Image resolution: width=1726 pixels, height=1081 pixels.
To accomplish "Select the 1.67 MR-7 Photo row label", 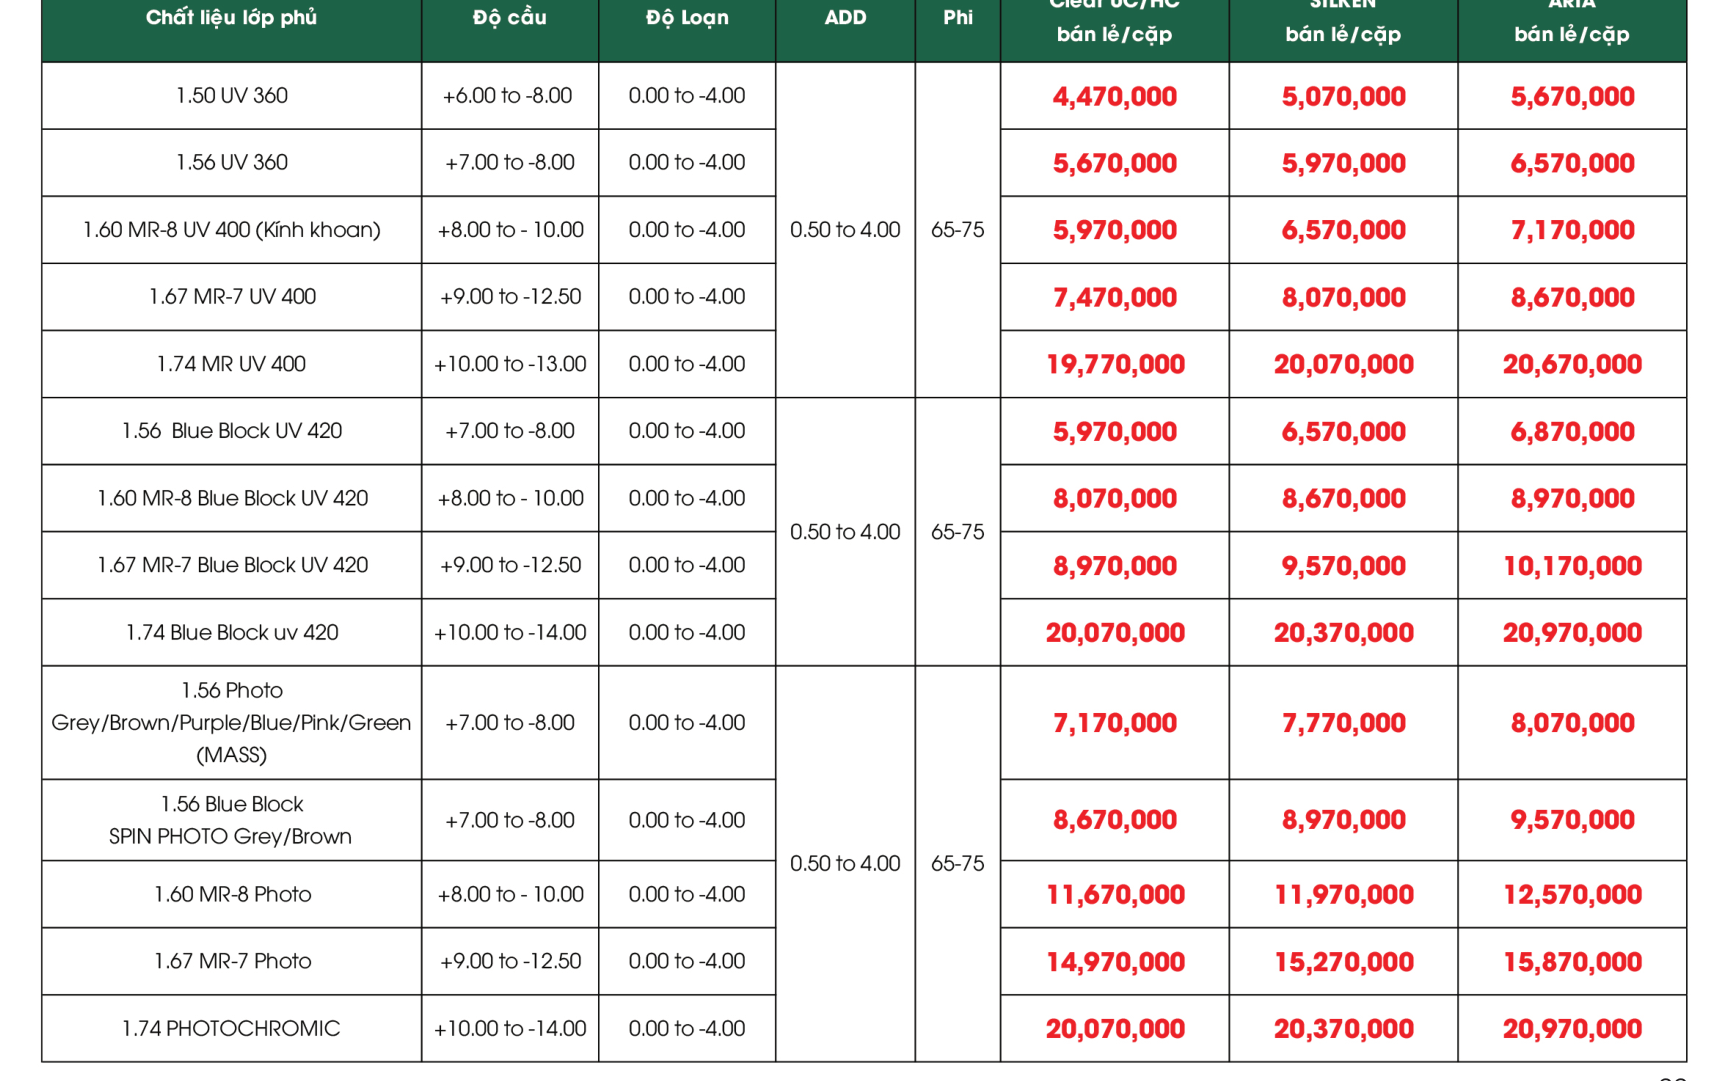I will pyautogui.click(x=232, y=961).
